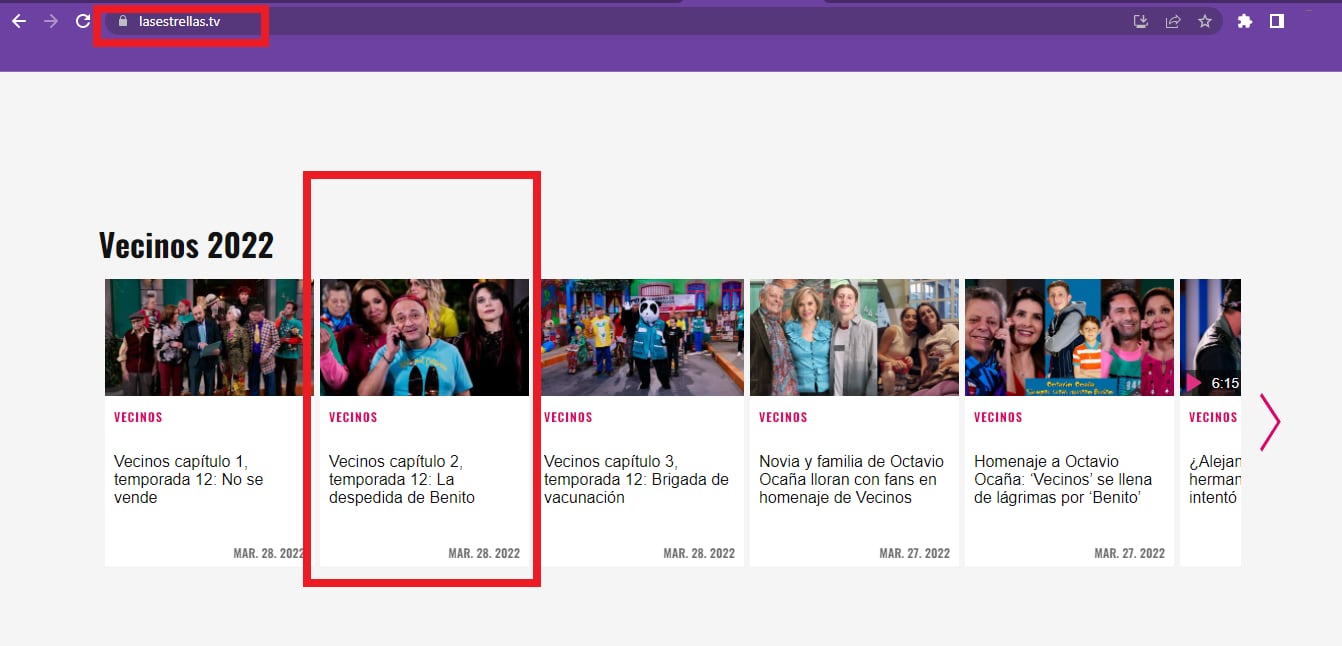Viewport: 1342px width, 646px height.
Task: Click VECINOS tag on capítulo 1 card
Action: pos(138,417)
